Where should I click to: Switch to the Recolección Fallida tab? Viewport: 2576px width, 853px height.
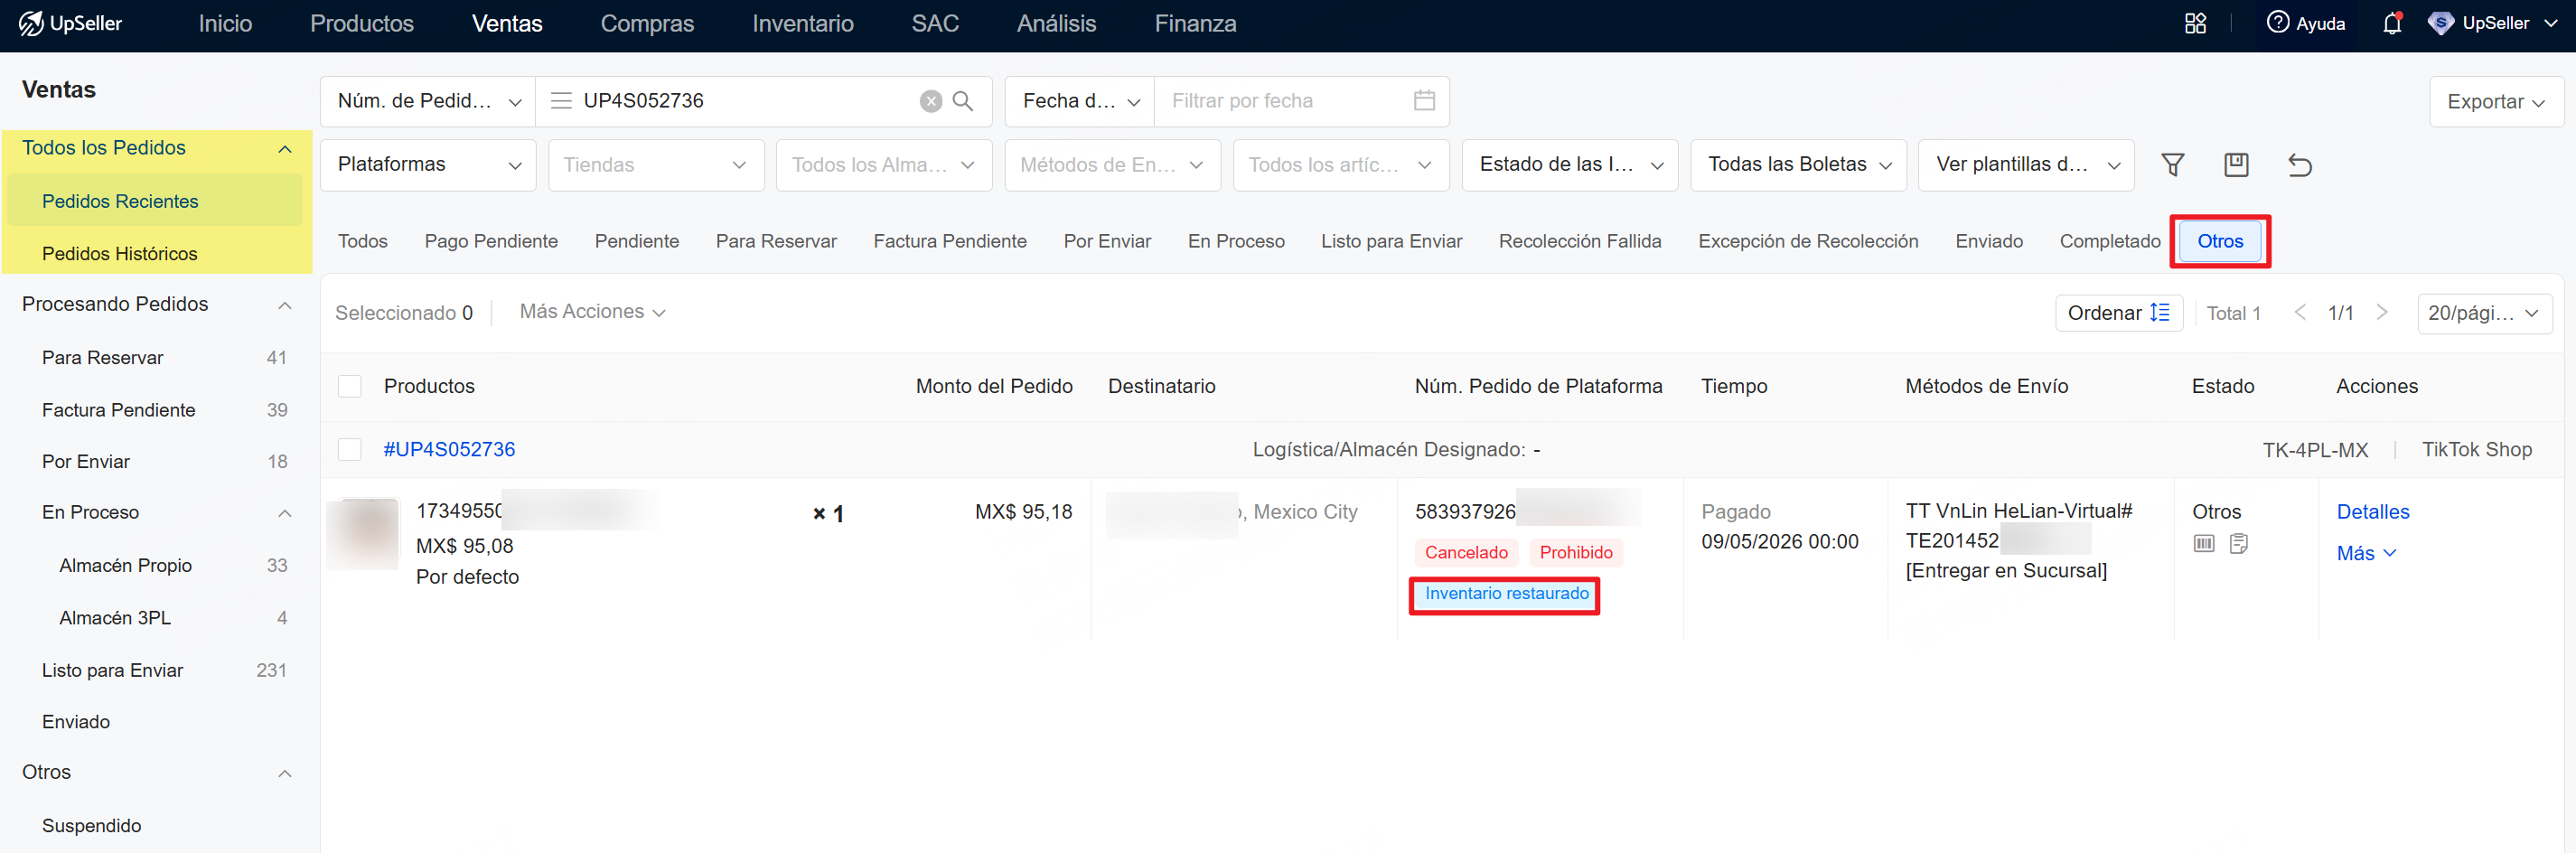(1580, 241)
